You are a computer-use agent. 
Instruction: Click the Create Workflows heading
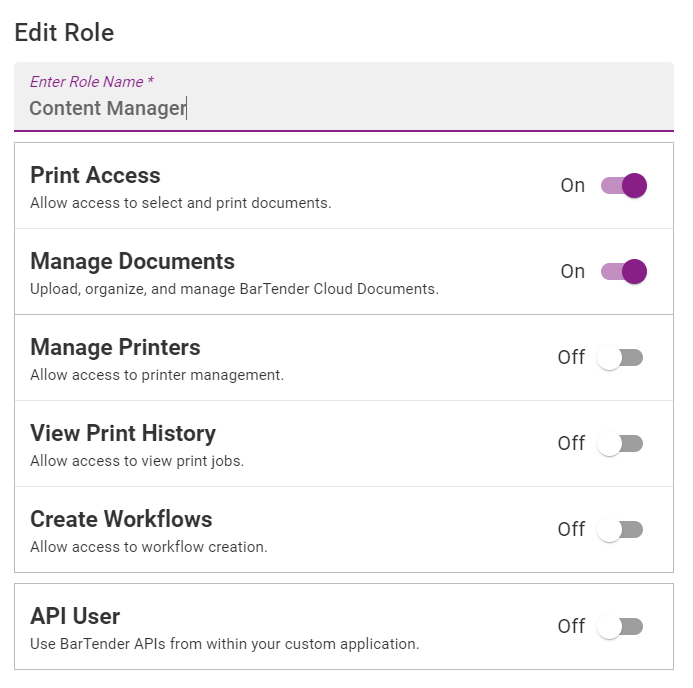pyautogui.click(x=121, y=519)
